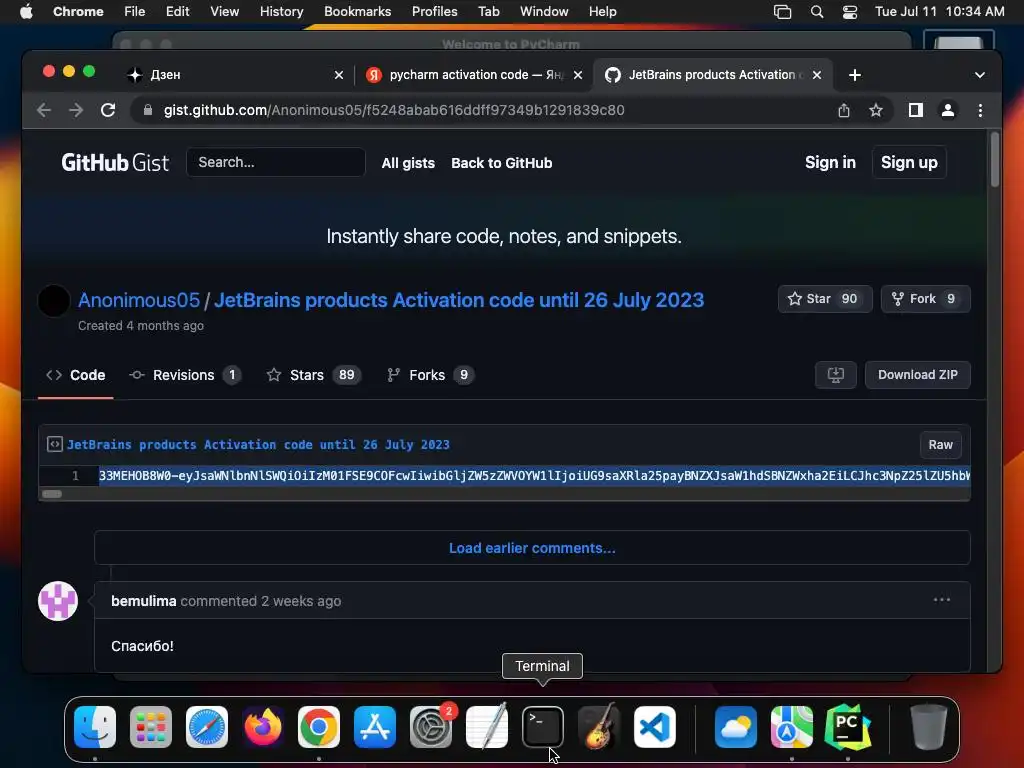Close the JetBrains products Activation tab
Screen dimensions: 1024x768
click(x=816, y=75)
